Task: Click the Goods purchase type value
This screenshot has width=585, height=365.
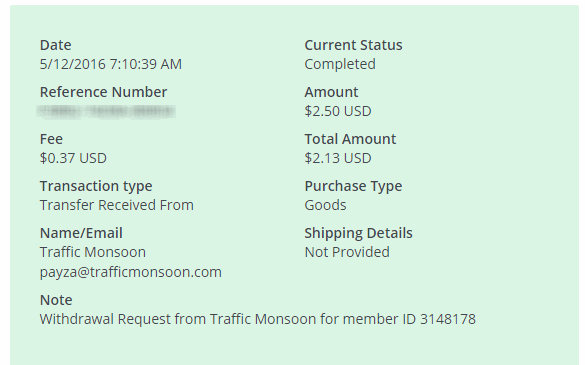Action: 325,205
